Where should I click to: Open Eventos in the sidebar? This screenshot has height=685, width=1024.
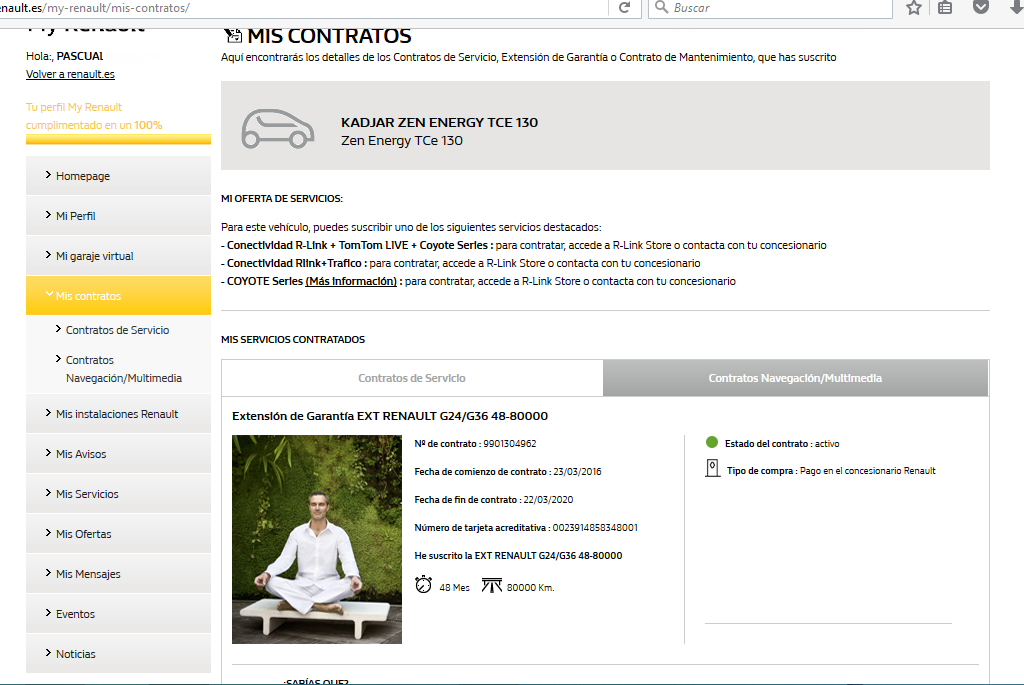[118, 614]
